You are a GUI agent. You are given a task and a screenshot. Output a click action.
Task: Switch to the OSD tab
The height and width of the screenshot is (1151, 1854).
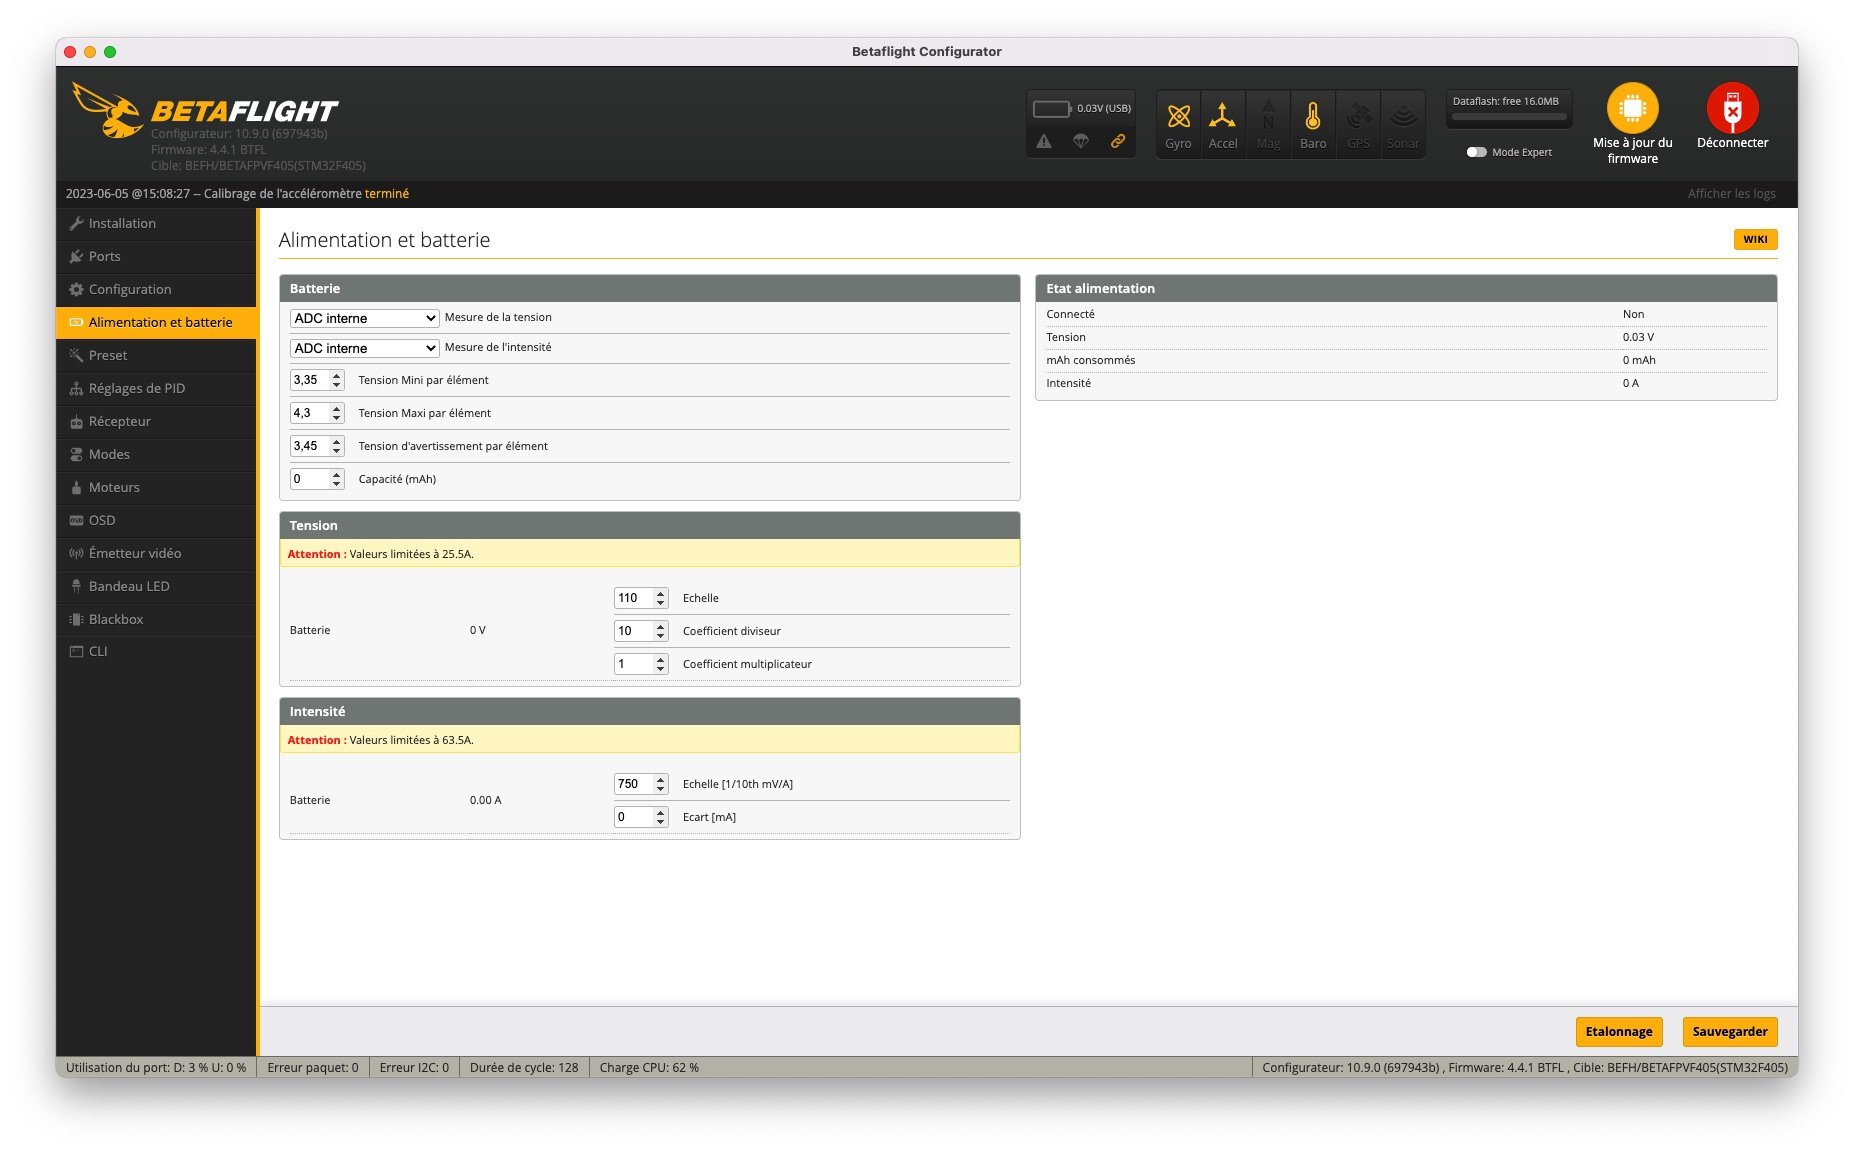(x=156, y=520)
